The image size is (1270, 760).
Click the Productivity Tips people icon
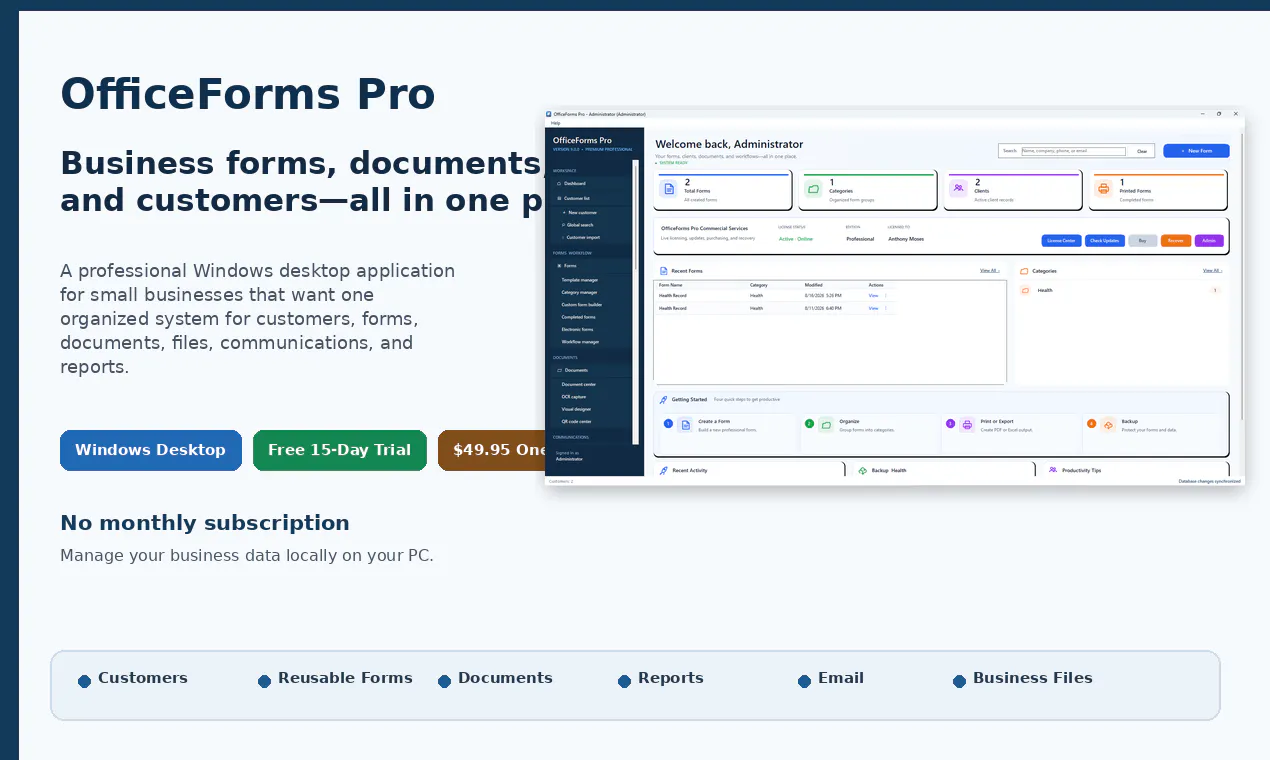pyautogui.click(x=1053, y=470)
